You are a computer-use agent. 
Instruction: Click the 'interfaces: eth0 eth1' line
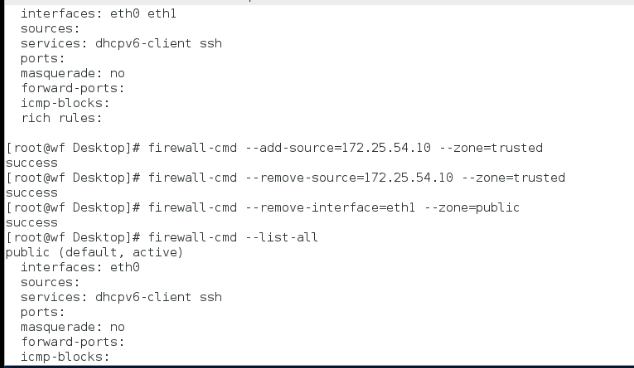pyautogui.click(x=99, y=14)
